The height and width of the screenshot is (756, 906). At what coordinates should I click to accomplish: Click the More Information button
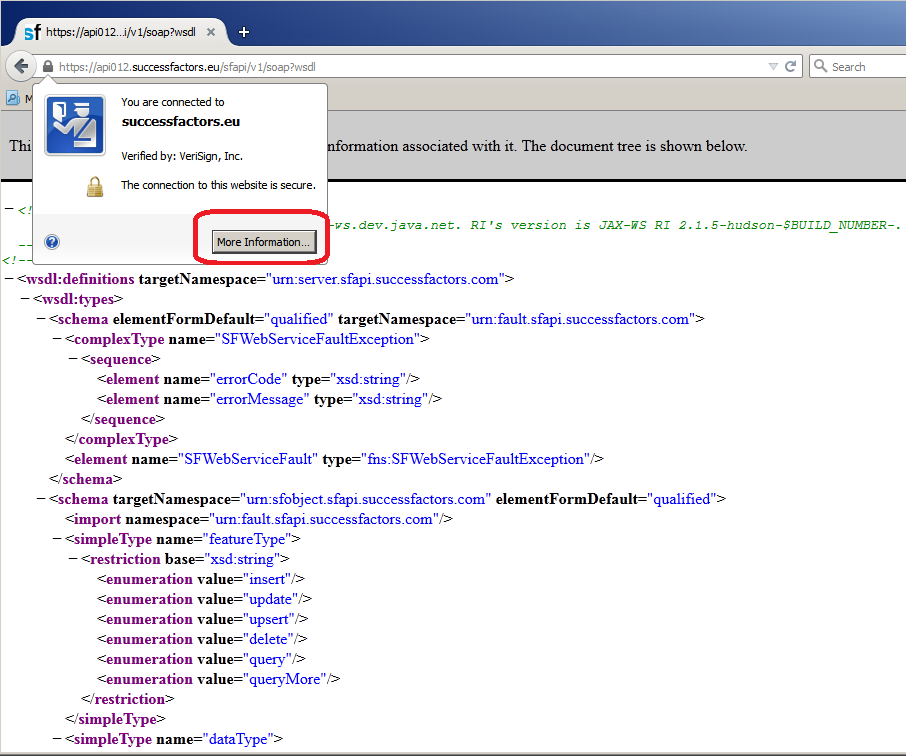264,242
